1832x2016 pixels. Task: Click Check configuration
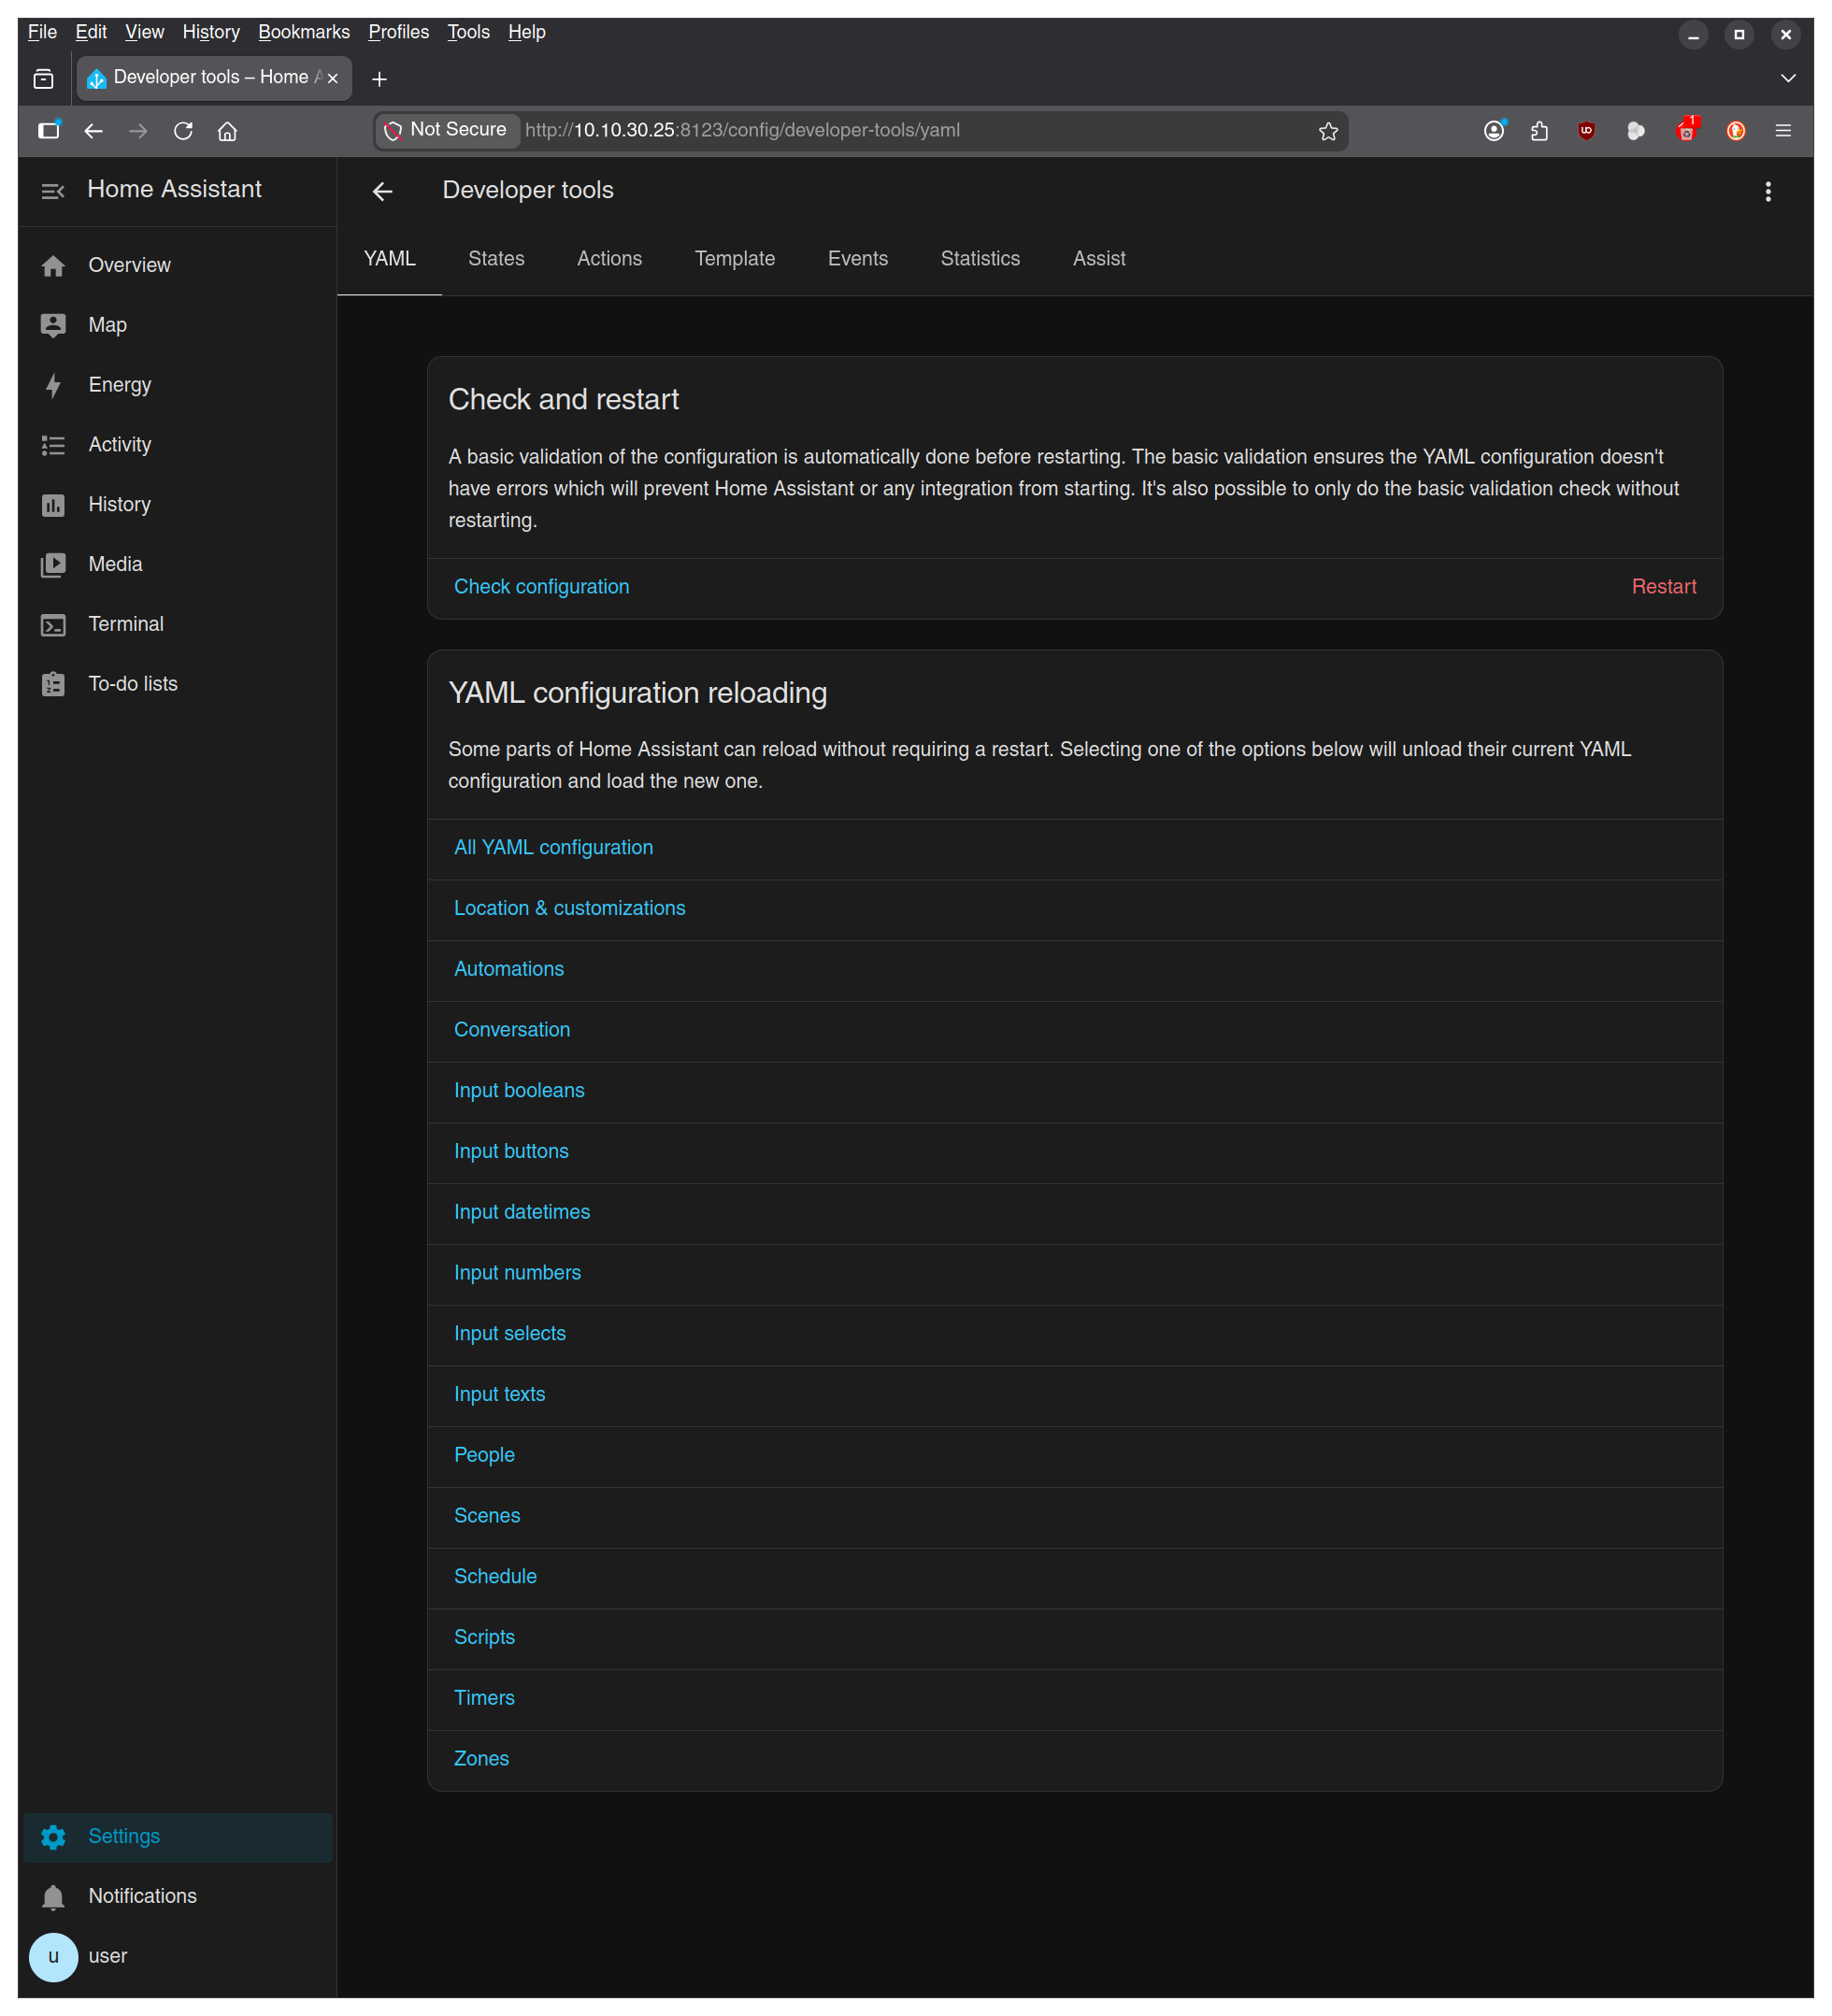[x=542, y=587]
